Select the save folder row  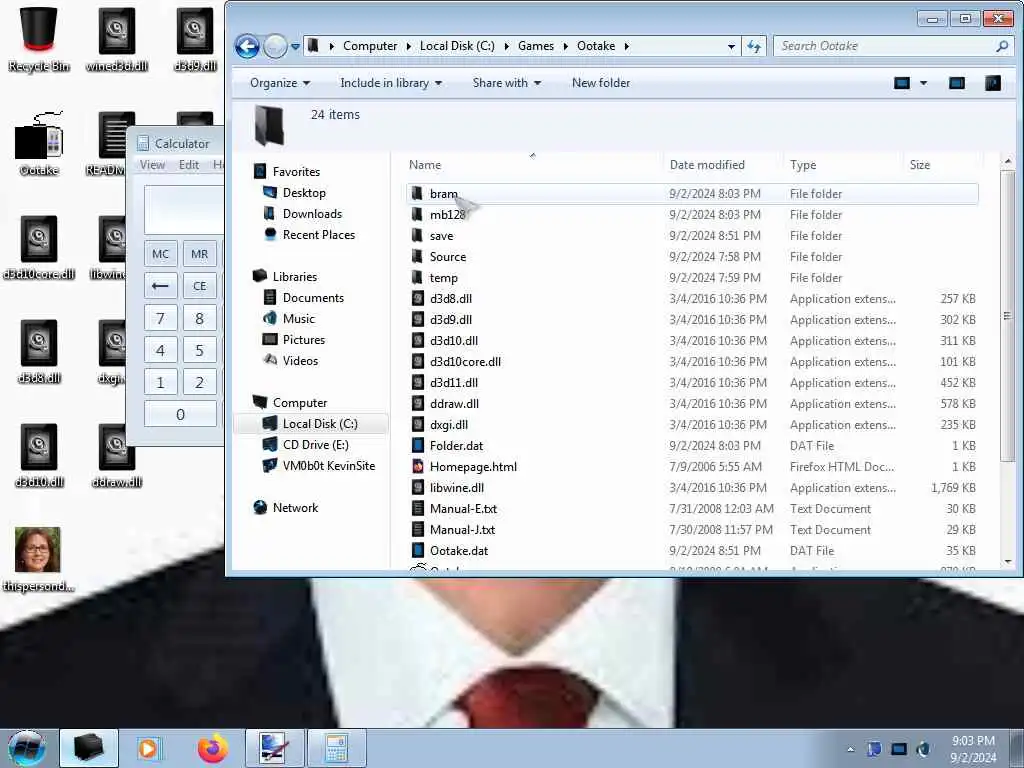coord(692,236)
